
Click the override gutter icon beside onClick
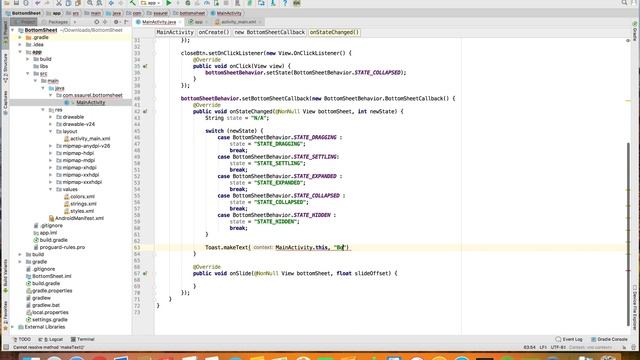pyautogui.click(x=145, y=66)
